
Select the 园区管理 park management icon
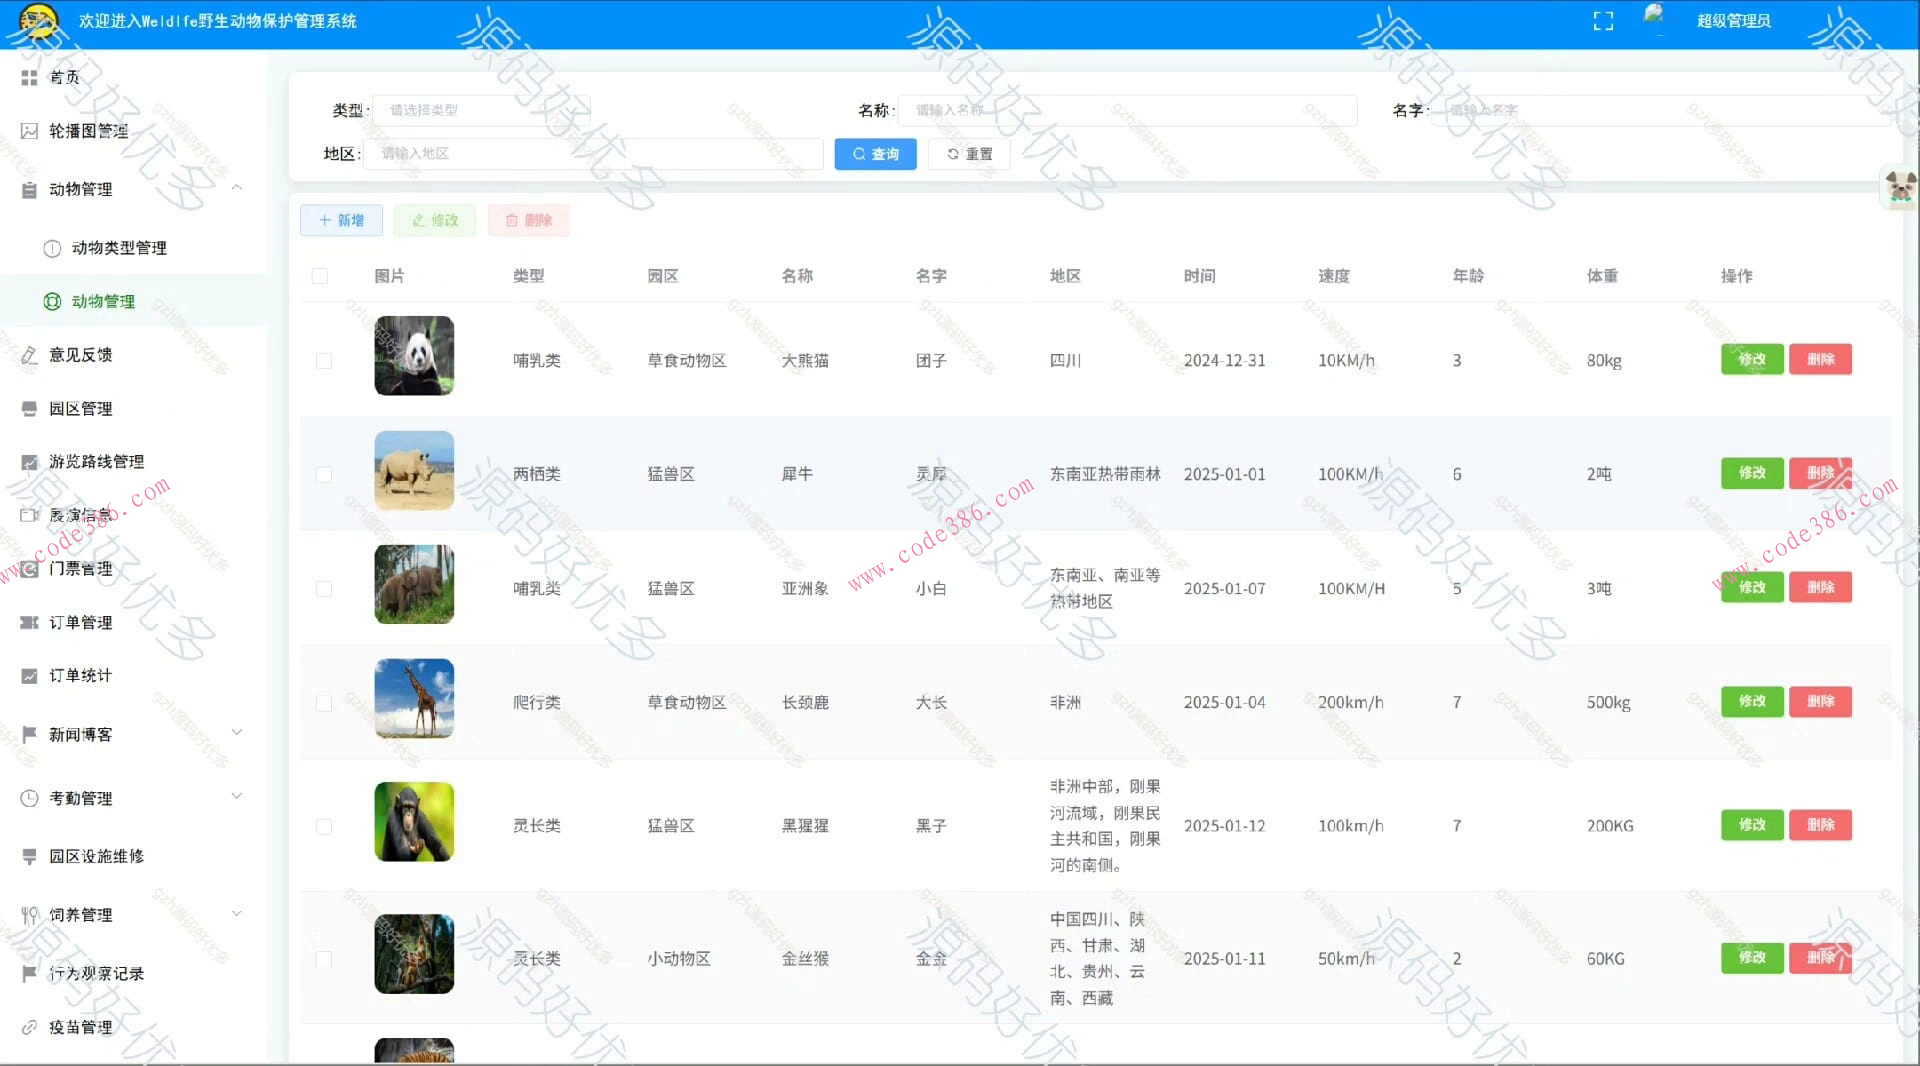(x=29, y=408)
